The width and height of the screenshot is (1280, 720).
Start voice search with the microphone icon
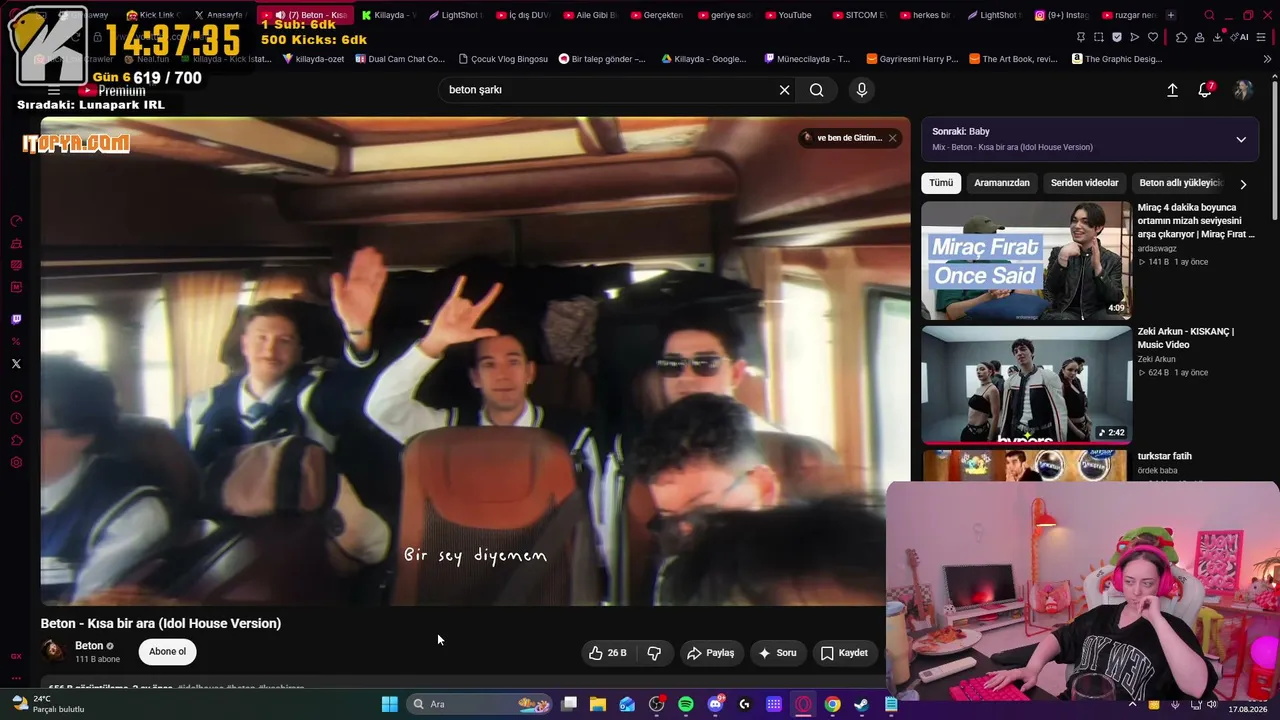coord(862,90)
